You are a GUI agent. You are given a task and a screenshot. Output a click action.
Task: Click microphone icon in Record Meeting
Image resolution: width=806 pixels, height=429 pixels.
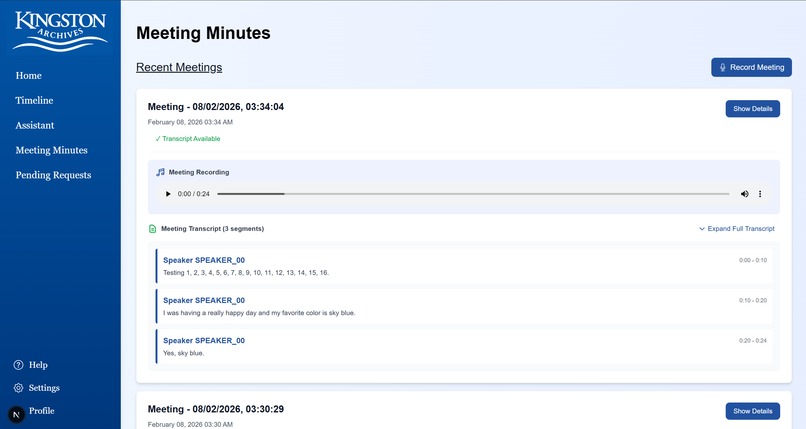point(722,67)
